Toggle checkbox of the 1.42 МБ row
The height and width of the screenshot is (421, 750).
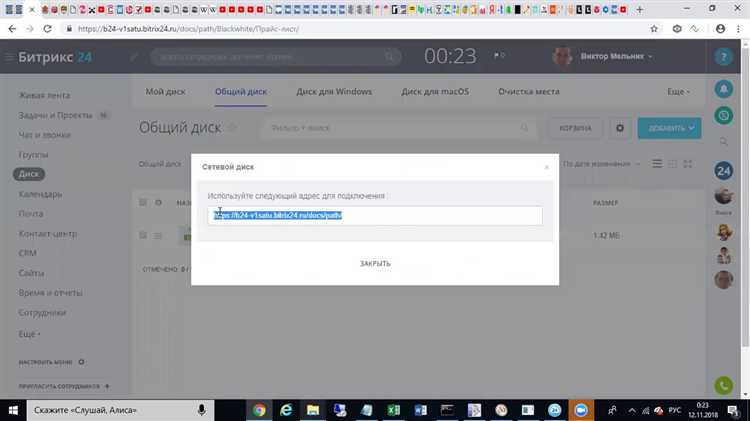pos(143,235)
